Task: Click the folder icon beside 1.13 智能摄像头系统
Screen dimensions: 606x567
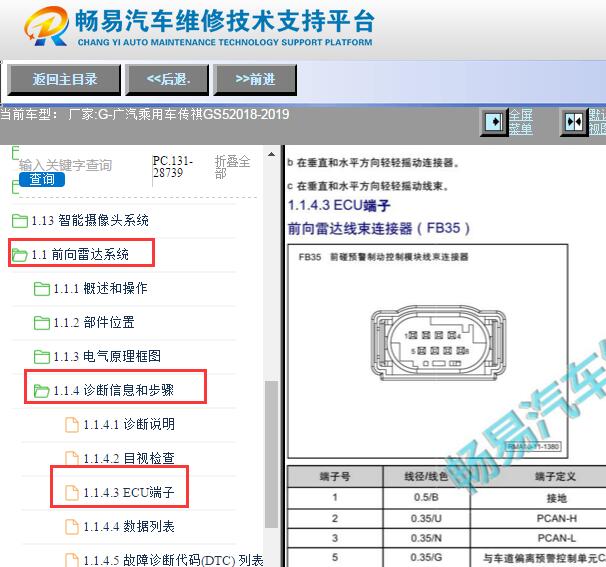Action: coord(20,221)
